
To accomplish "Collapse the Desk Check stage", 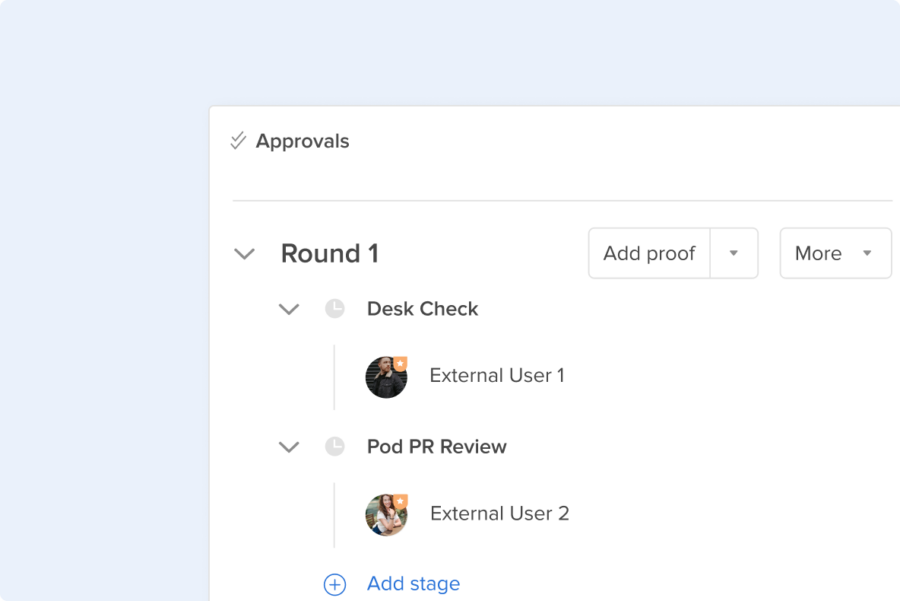I will [x=289, y=309].
